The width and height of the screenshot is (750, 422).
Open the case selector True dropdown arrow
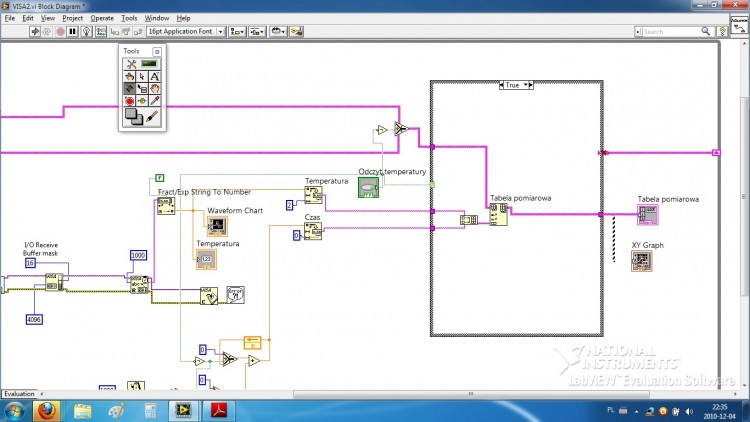(525, 85)
